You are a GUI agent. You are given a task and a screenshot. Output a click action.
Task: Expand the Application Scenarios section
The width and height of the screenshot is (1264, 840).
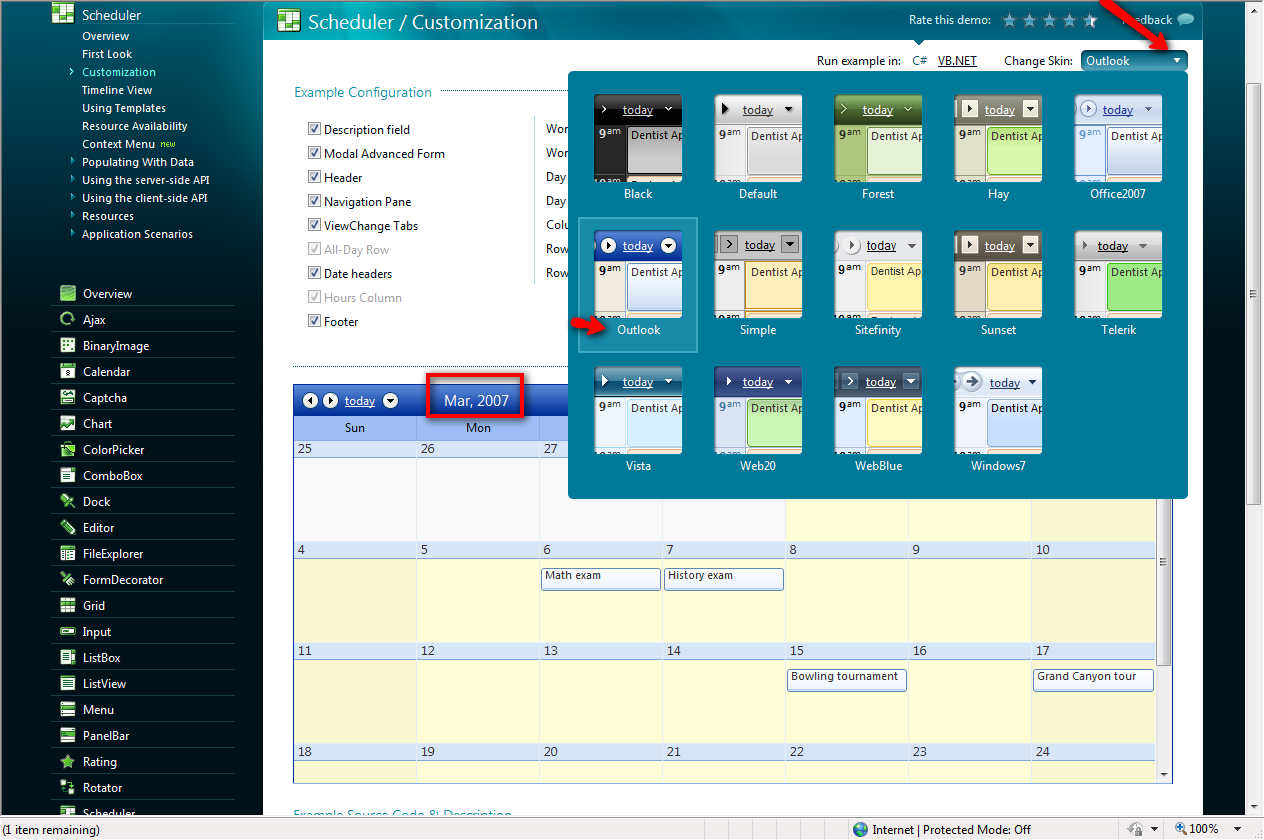pos(72,234)
